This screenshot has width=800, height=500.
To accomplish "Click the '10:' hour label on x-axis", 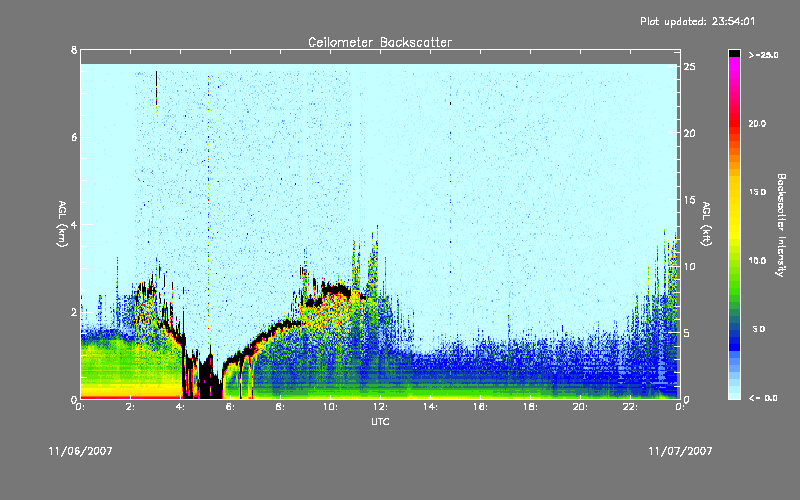I will (330, 407).
